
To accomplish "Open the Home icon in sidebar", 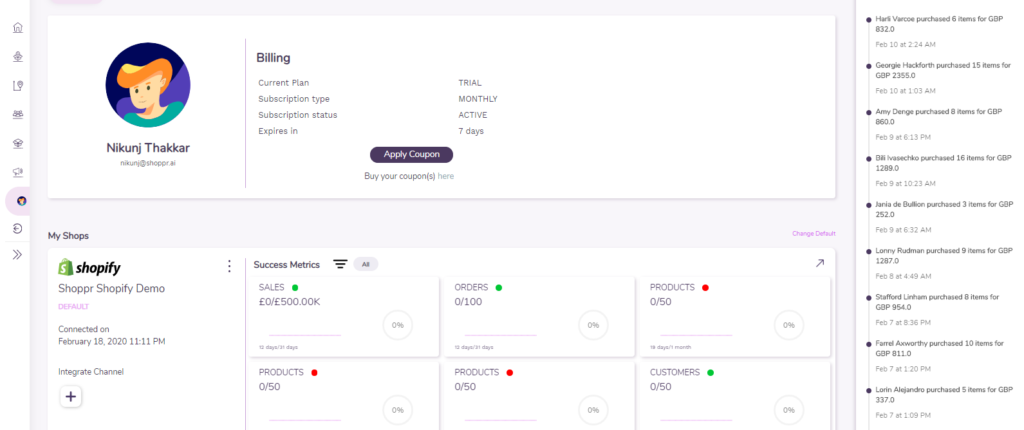I will [18, 27].
